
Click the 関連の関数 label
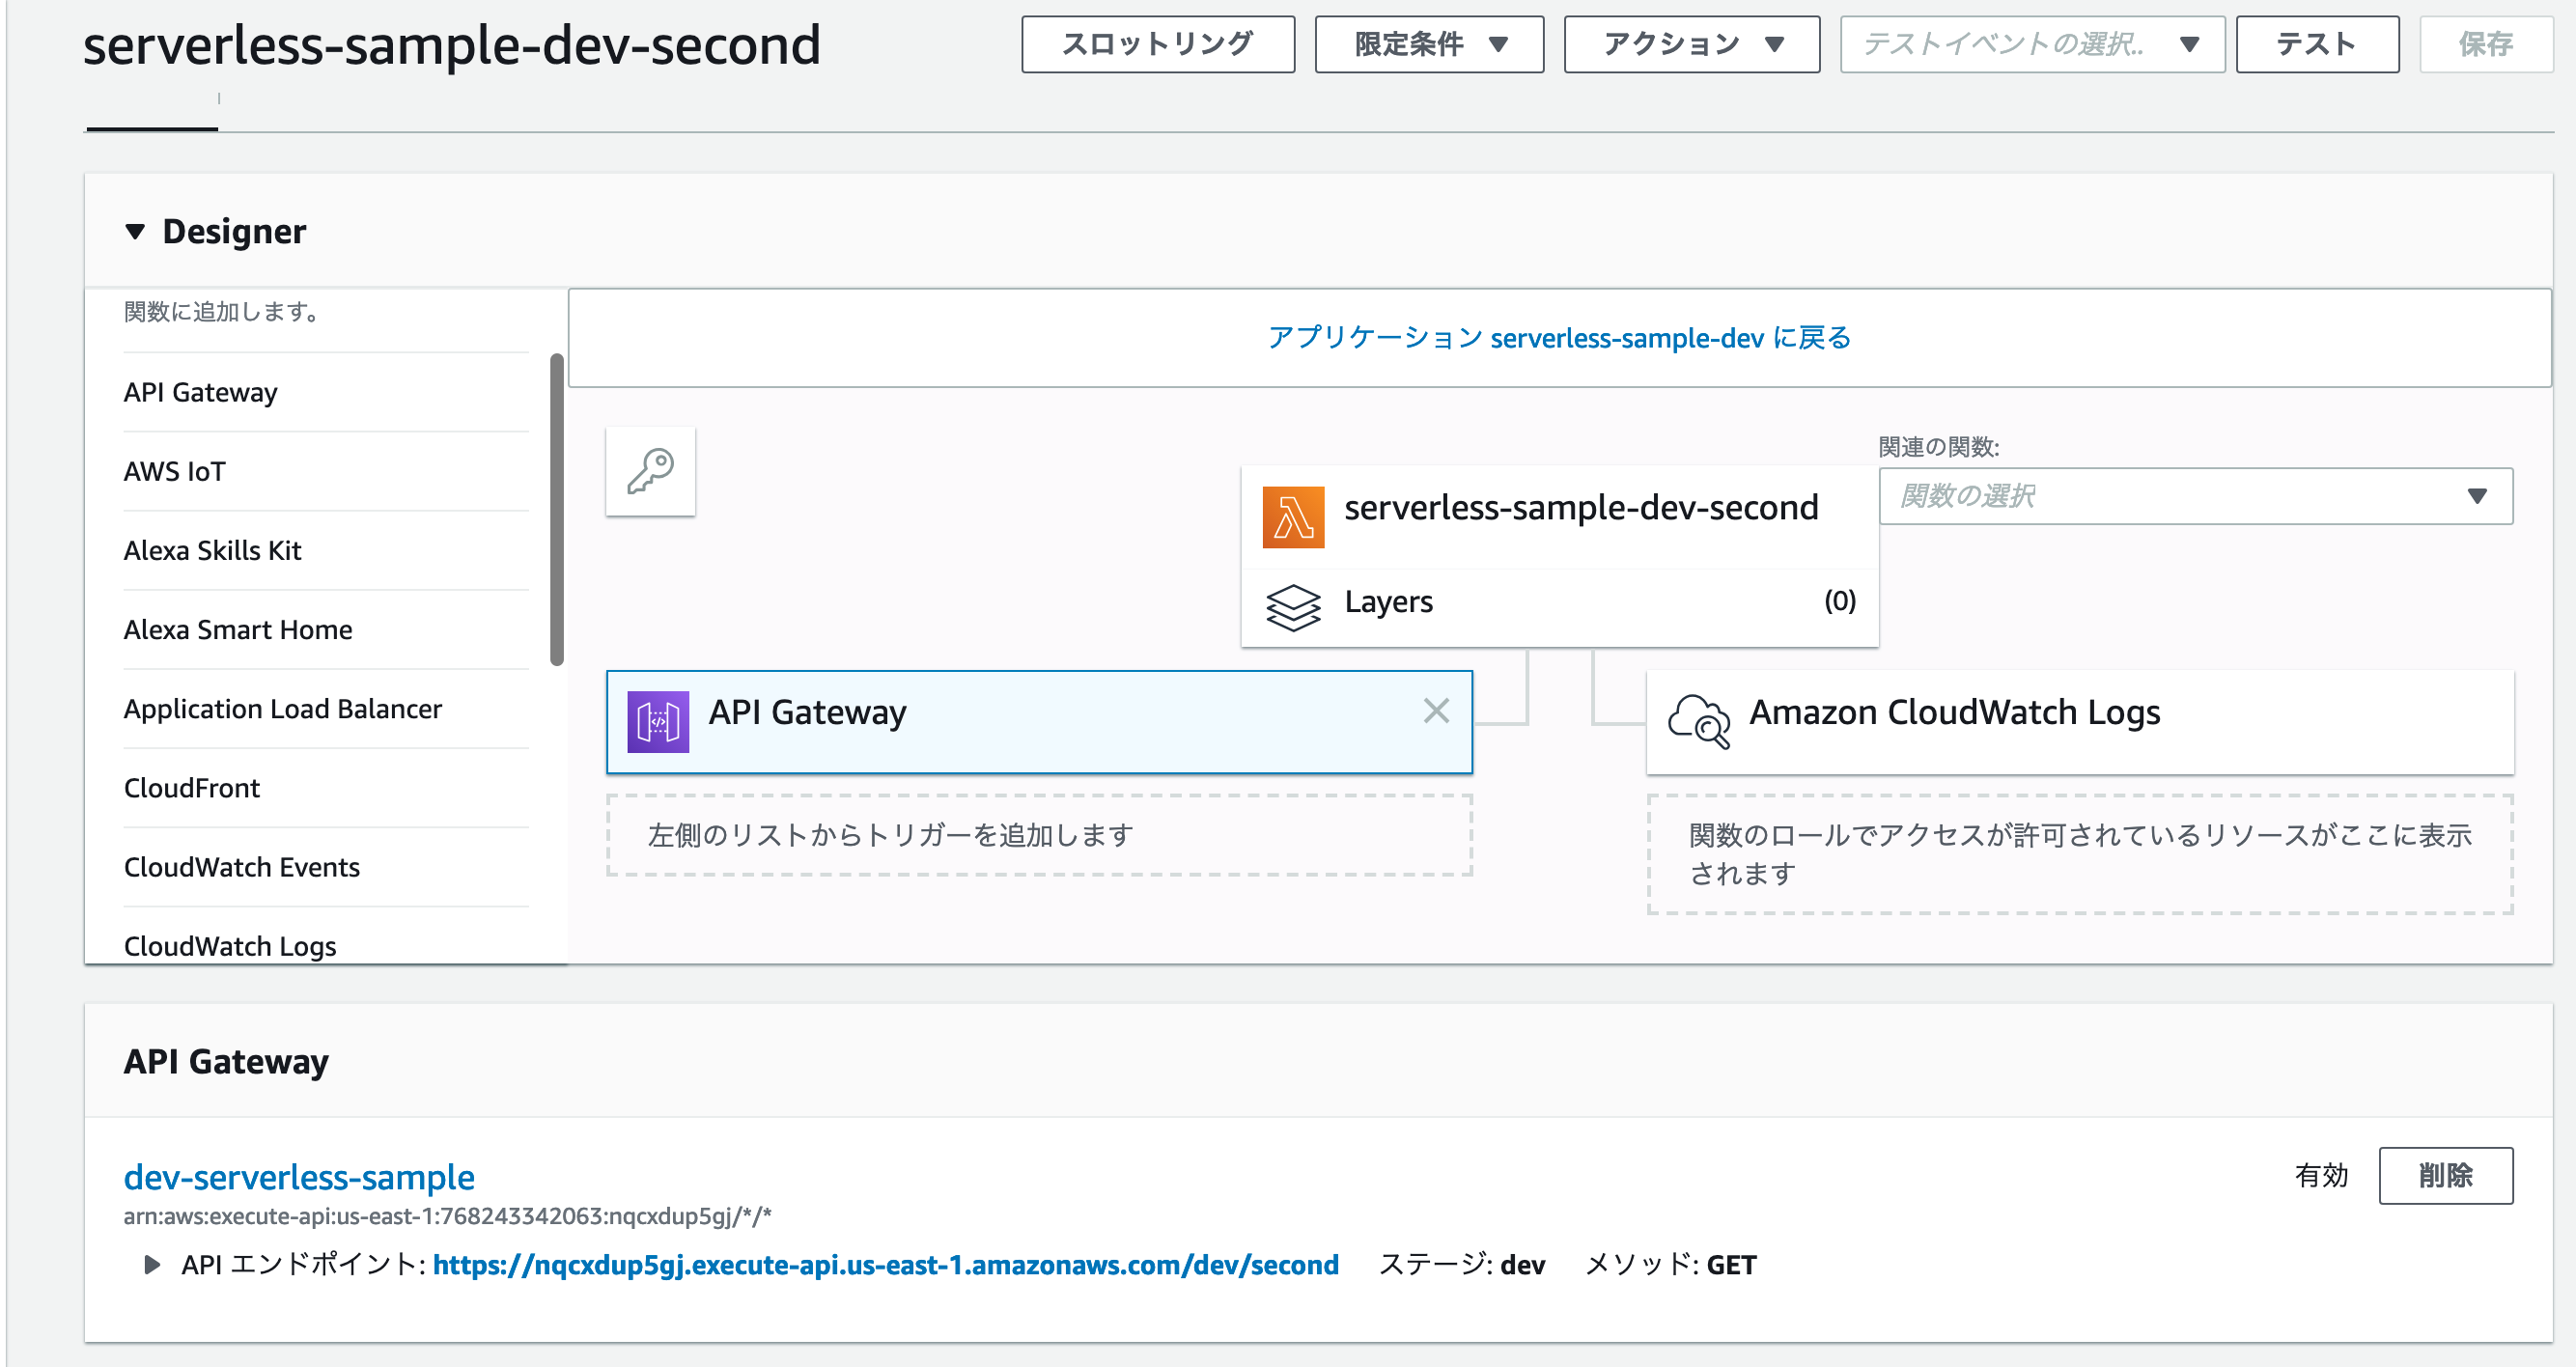pyautogui.click(x=1938, y=447)
